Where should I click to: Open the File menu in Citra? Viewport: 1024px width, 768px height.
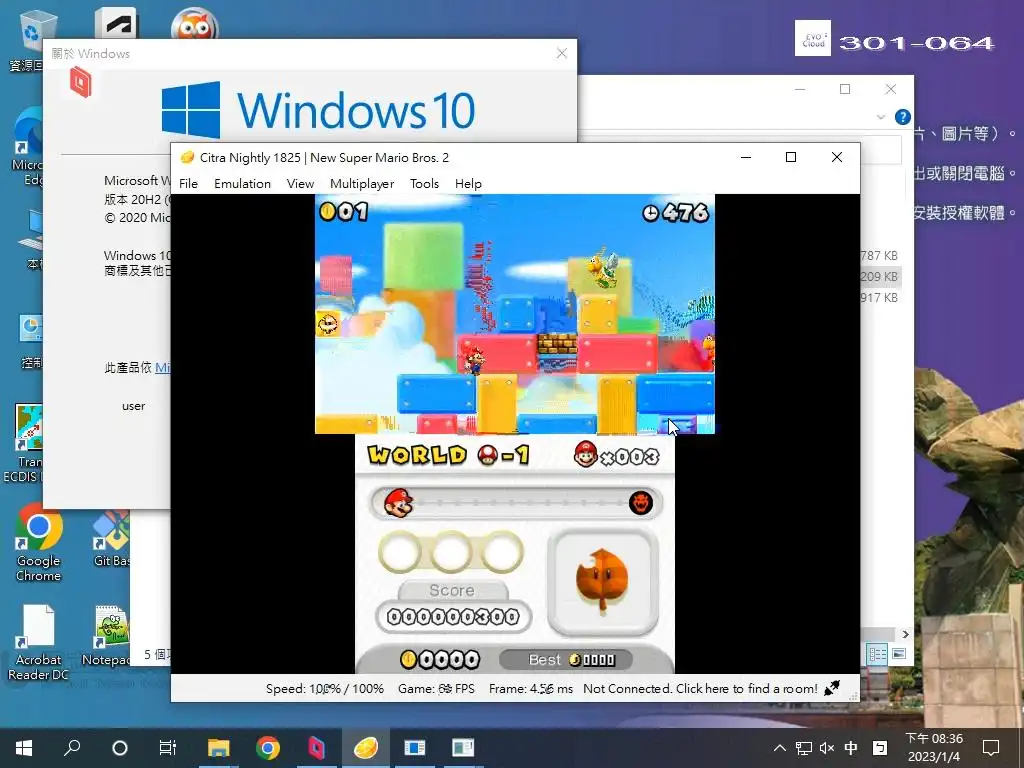point(188,184)
